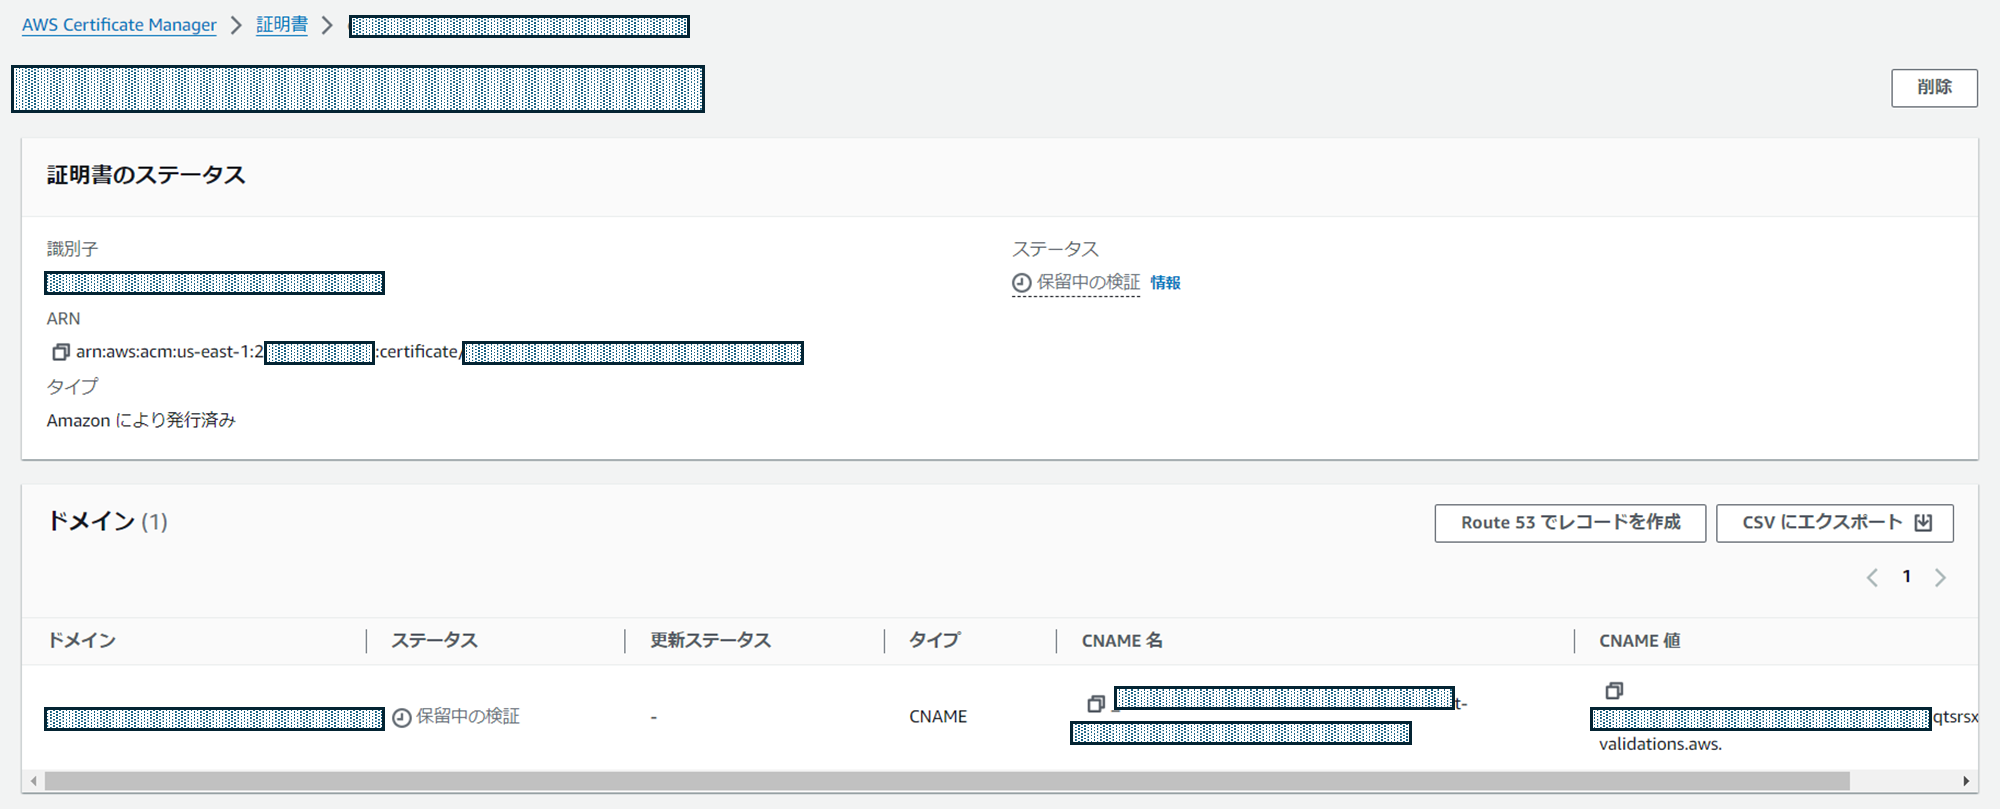Click the ステータス column header in the domains table
2000x809 pixels.
[x=434, y=641]
